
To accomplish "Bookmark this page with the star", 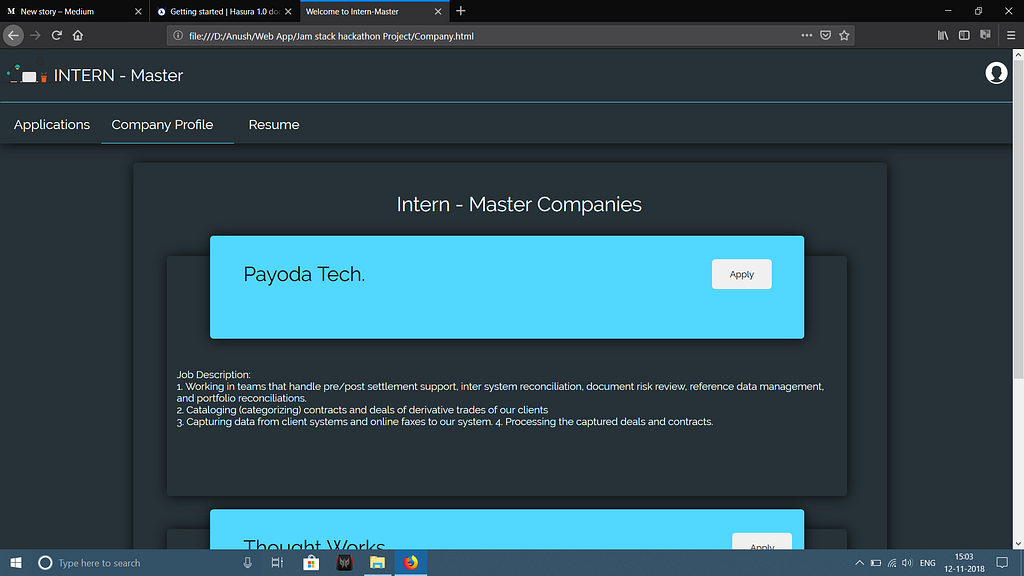I will pyautogui.click(x=844, y=35).
